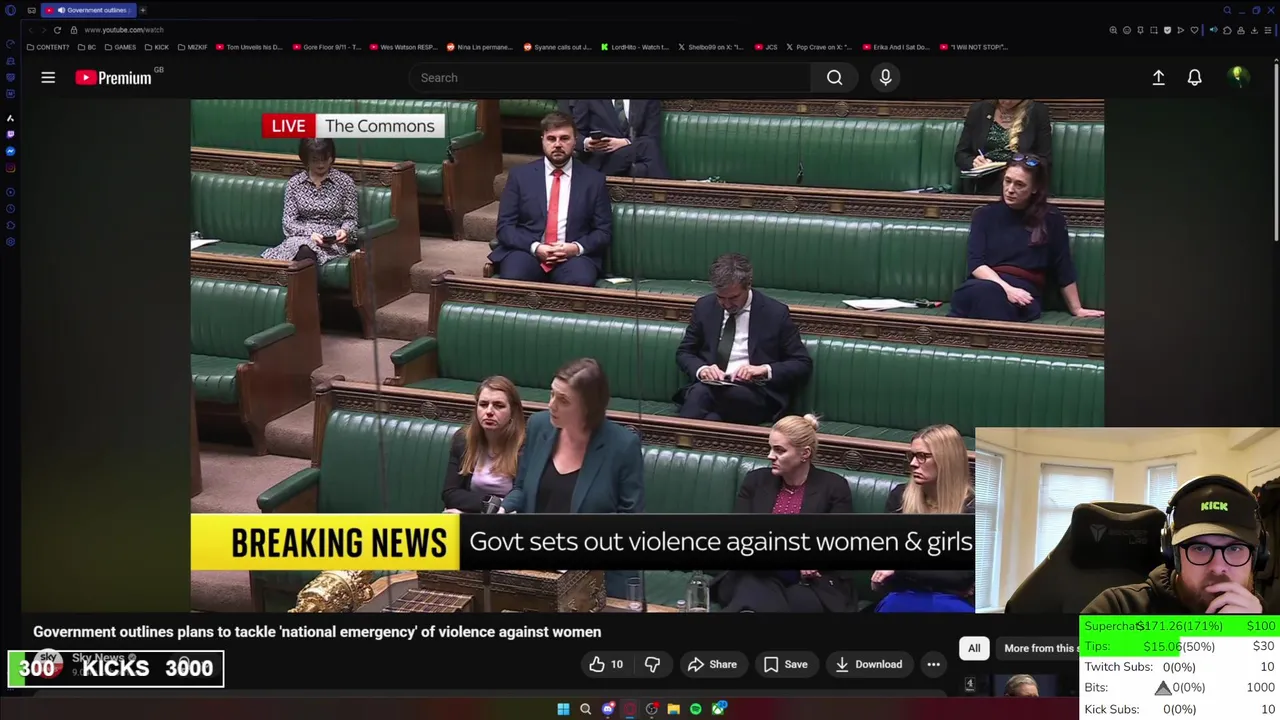Click the video player to pause
Viewport: 1280px width, 720px height.
coord(647,355)
